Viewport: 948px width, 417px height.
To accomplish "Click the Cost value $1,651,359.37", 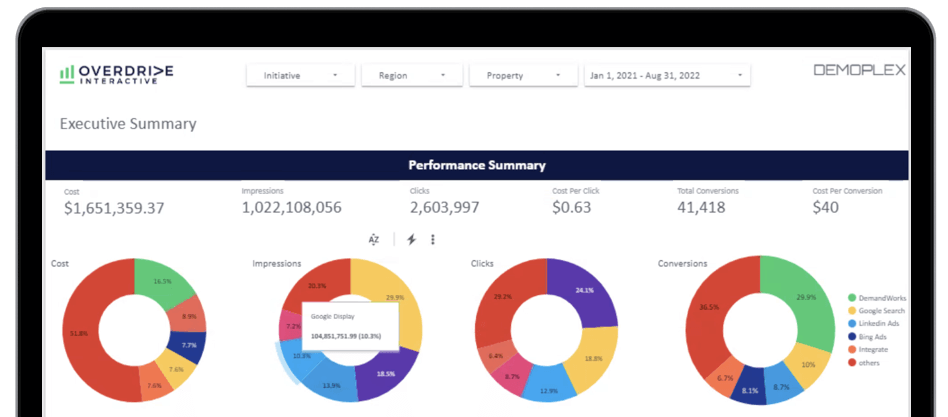I will [x=114, y=208].
